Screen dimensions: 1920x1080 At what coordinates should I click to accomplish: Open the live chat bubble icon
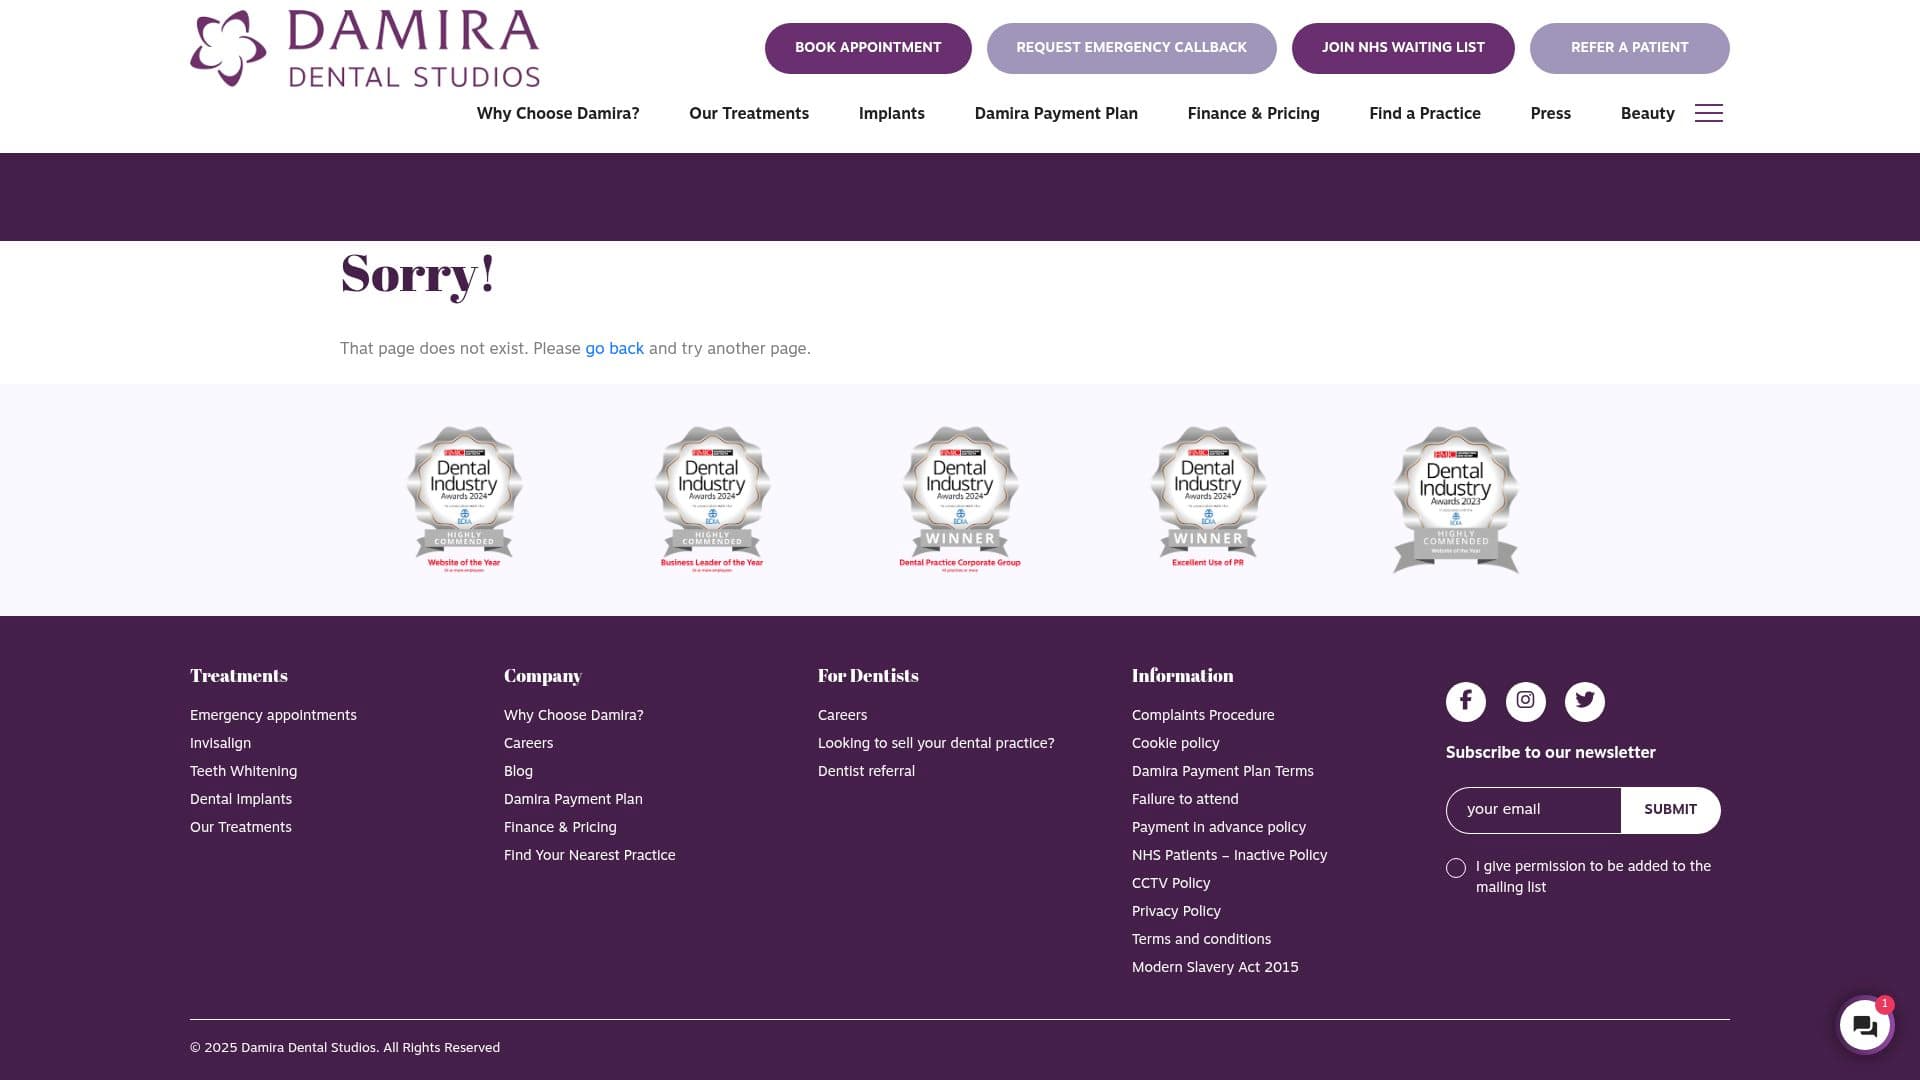[x=1865, y=1025]
